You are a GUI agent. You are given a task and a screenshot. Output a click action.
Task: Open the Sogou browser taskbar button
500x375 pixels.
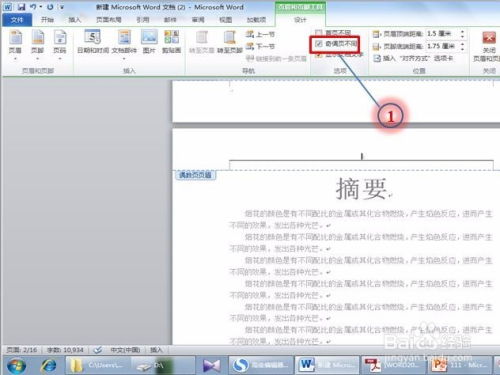point(261,365)
